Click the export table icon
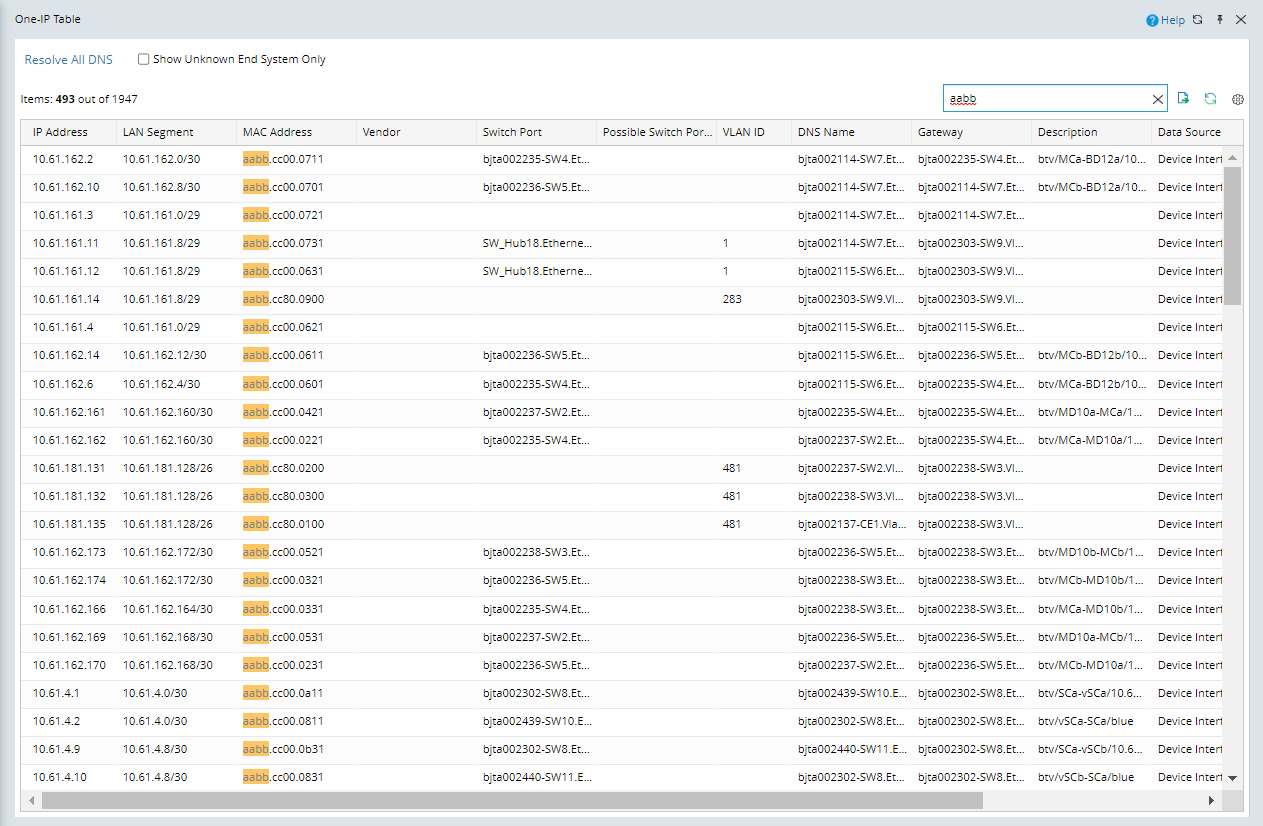The height and width of the screenshot is (826, 1263). point(1184,98)
